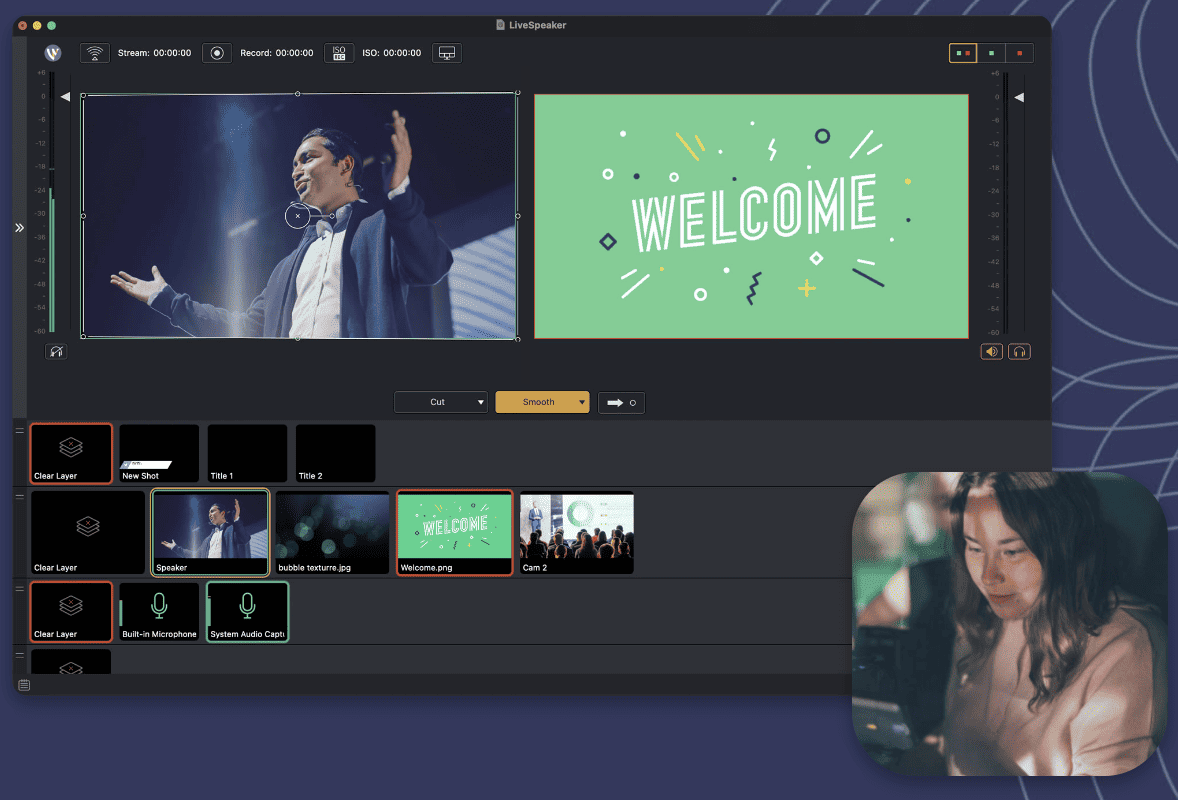This screenshot has height=800, width=1178.
Task: Click the Go transition arrow button
Action: point(621,402)
